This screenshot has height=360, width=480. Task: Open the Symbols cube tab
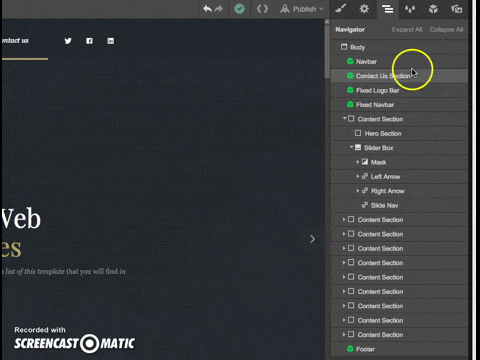[433, 9]
